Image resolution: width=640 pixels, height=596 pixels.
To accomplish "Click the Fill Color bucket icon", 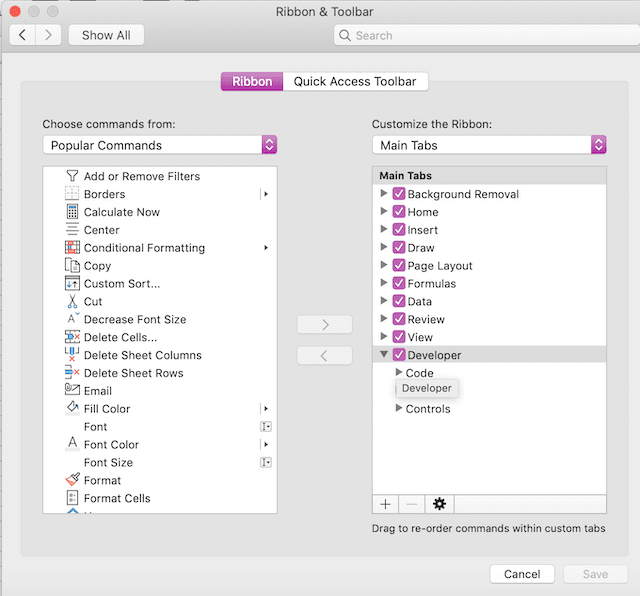I will tap(73, 408).
